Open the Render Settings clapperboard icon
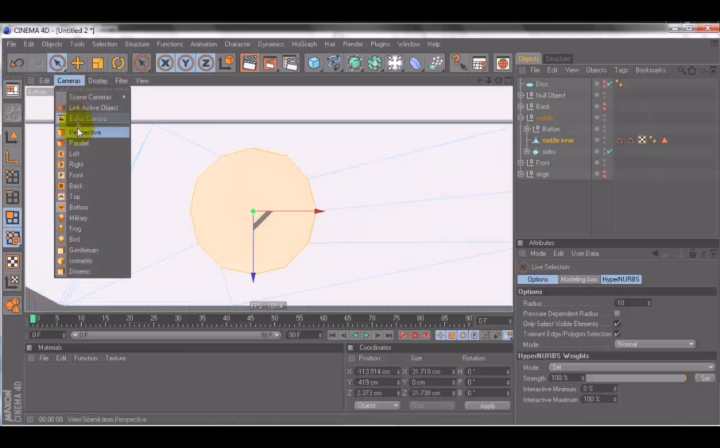This screenshot has width=720, height=448. point(291,63)
